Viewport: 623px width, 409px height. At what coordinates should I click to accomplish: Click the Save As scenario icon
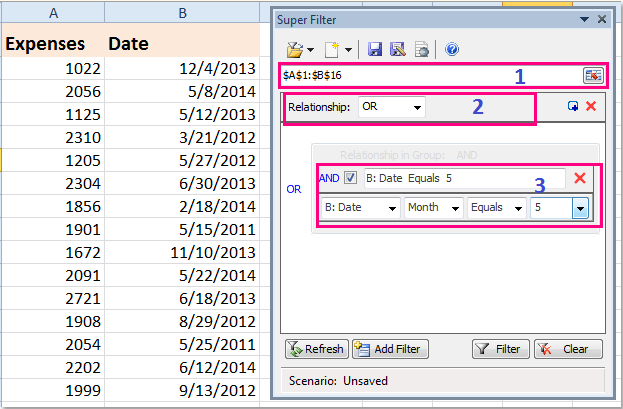point(398,49)
